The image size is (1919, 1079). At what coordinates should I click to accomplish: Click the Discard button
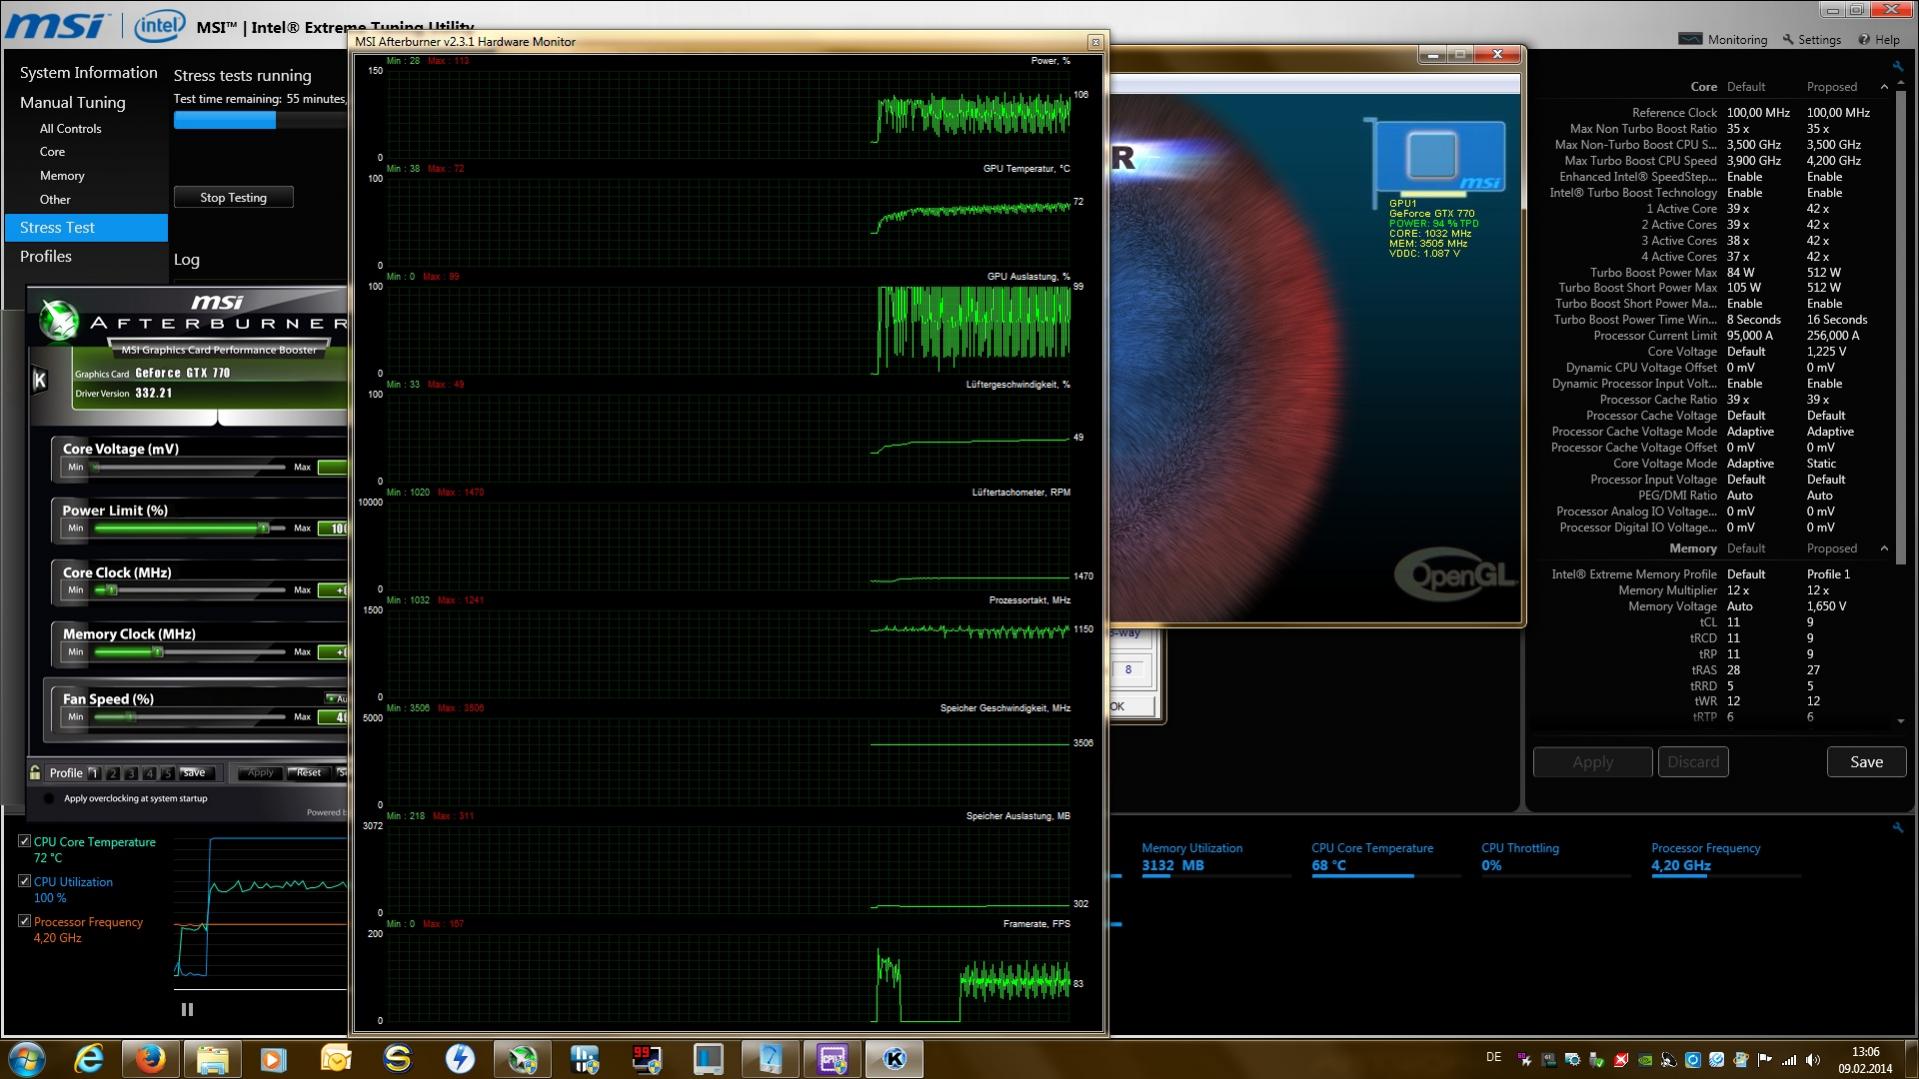click(1693, 762)
